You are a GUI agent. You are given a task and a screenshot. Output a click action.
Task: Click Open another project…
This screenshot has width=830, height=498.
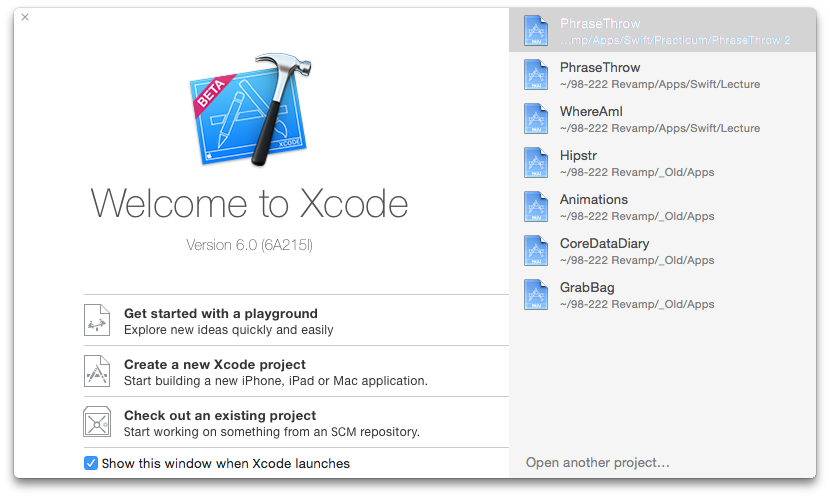(x=598, y=463)
